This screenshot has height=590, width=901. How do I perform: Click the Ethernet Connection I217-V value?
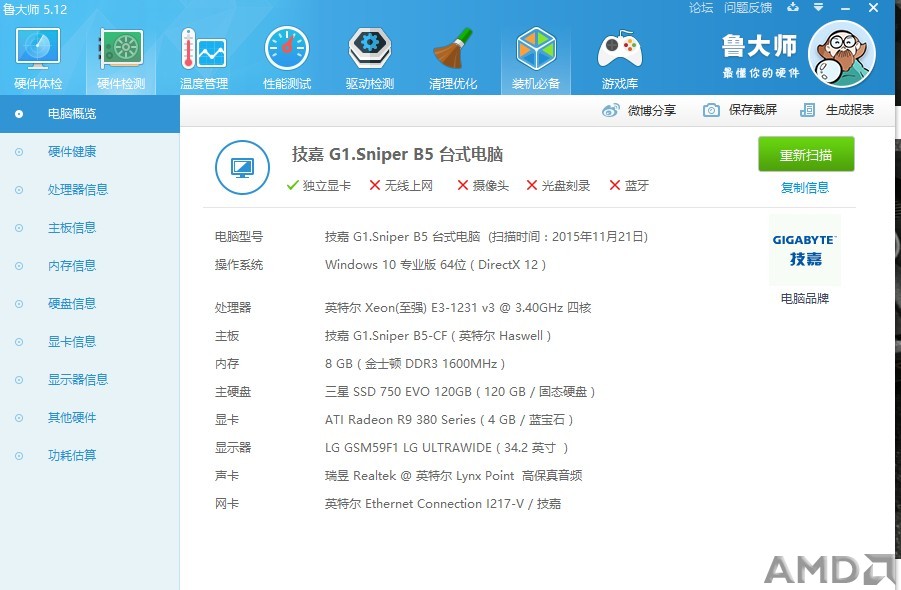click(x=442, y=504)
